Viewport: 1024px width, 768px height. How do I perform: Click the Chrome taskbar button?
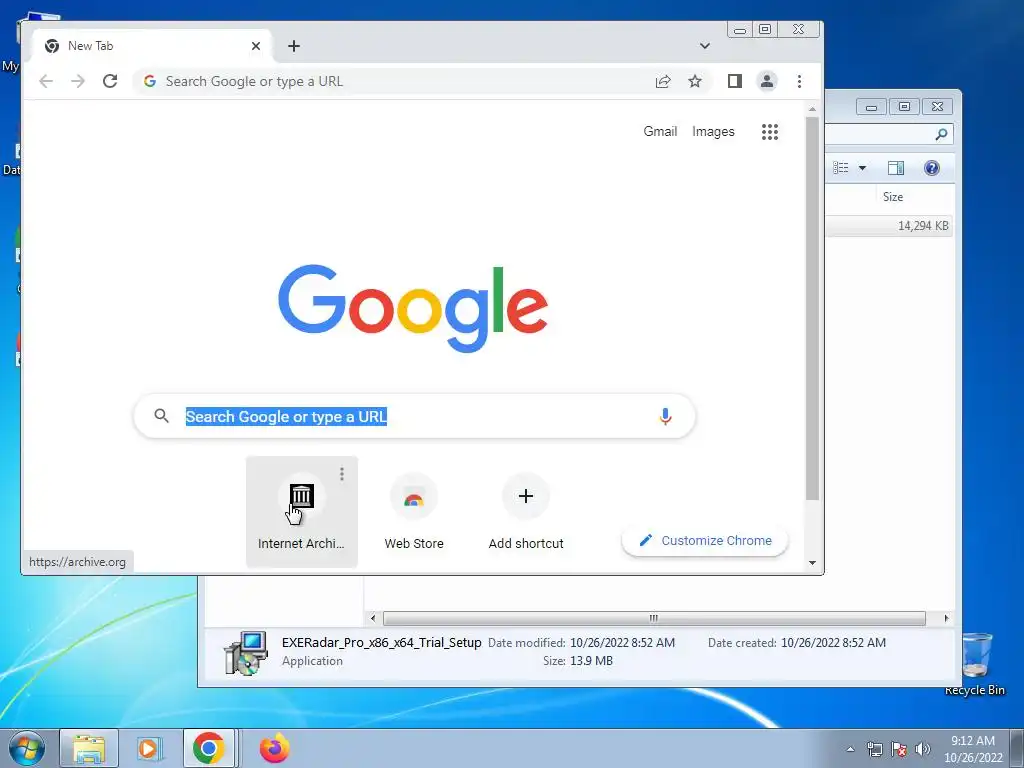(209, 748)
